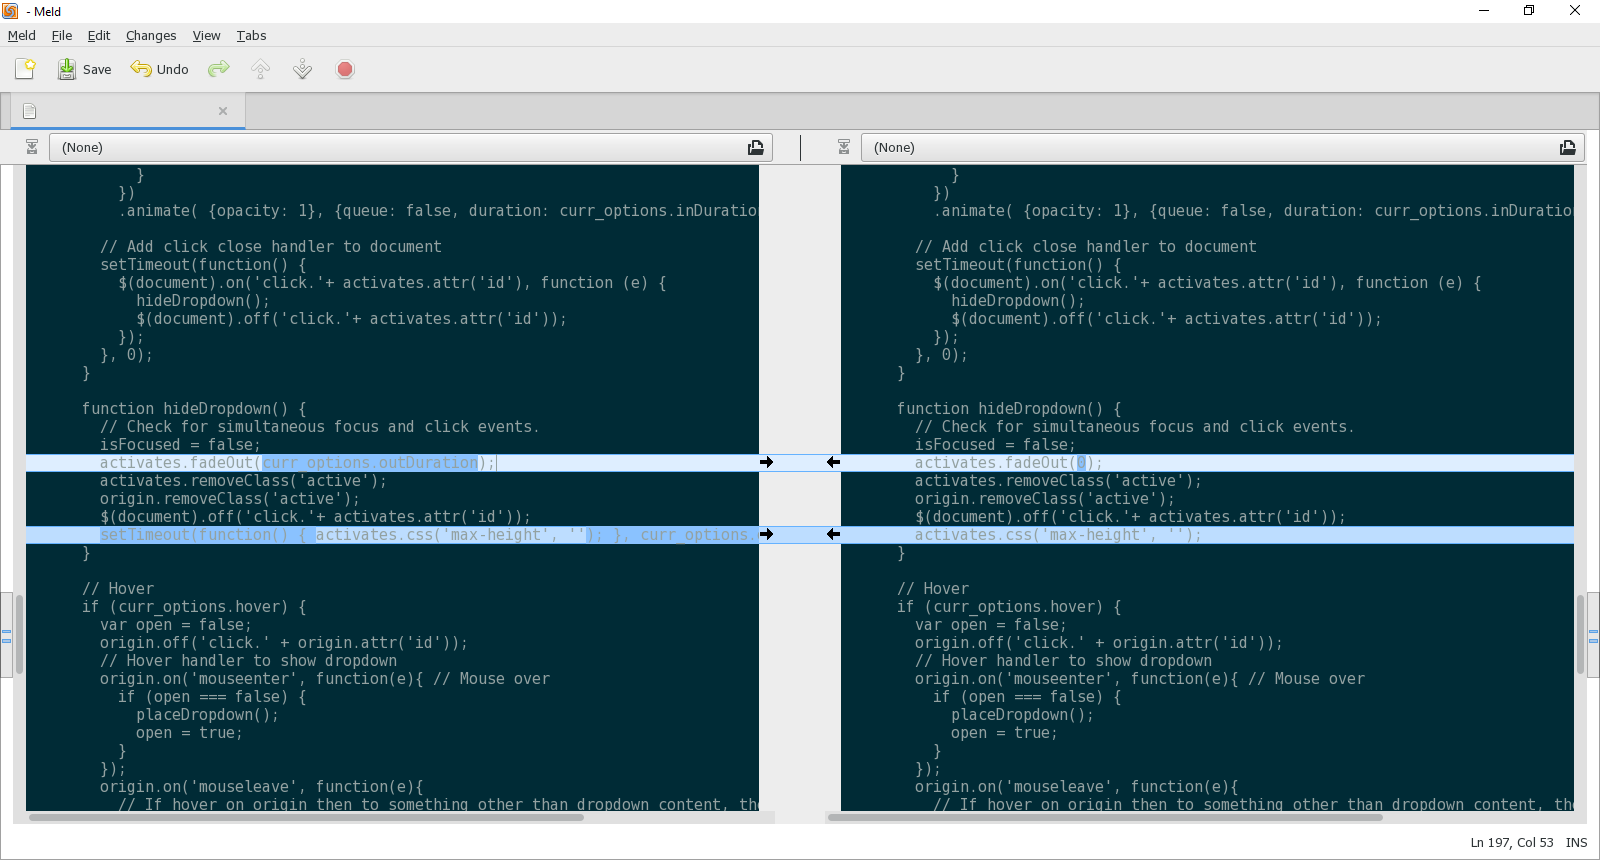Click the INS insert mode indicator

tap(1577, 842)
